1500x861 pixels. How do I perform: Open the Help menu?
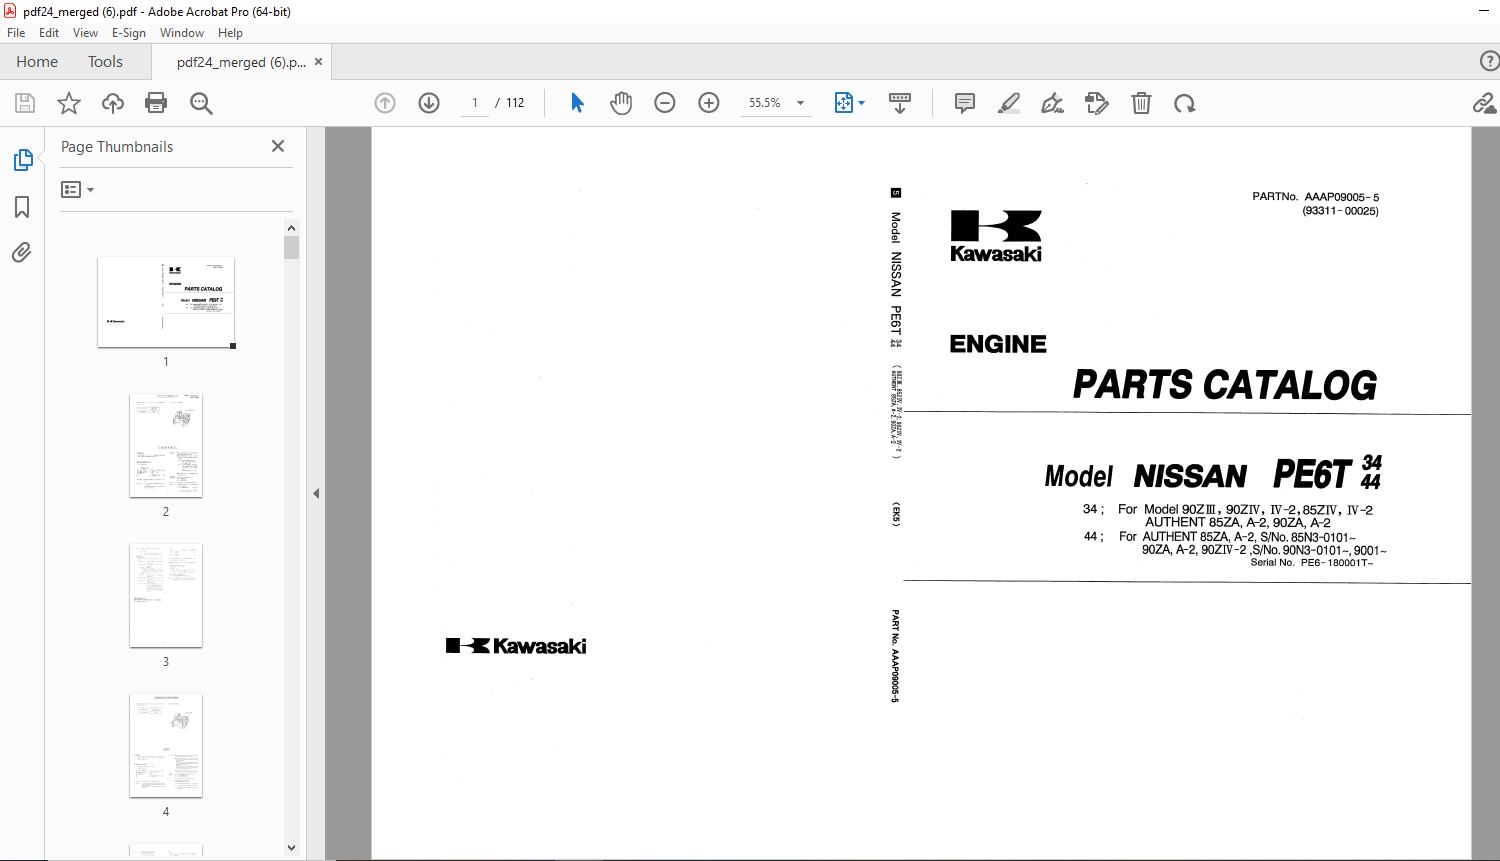230,33
